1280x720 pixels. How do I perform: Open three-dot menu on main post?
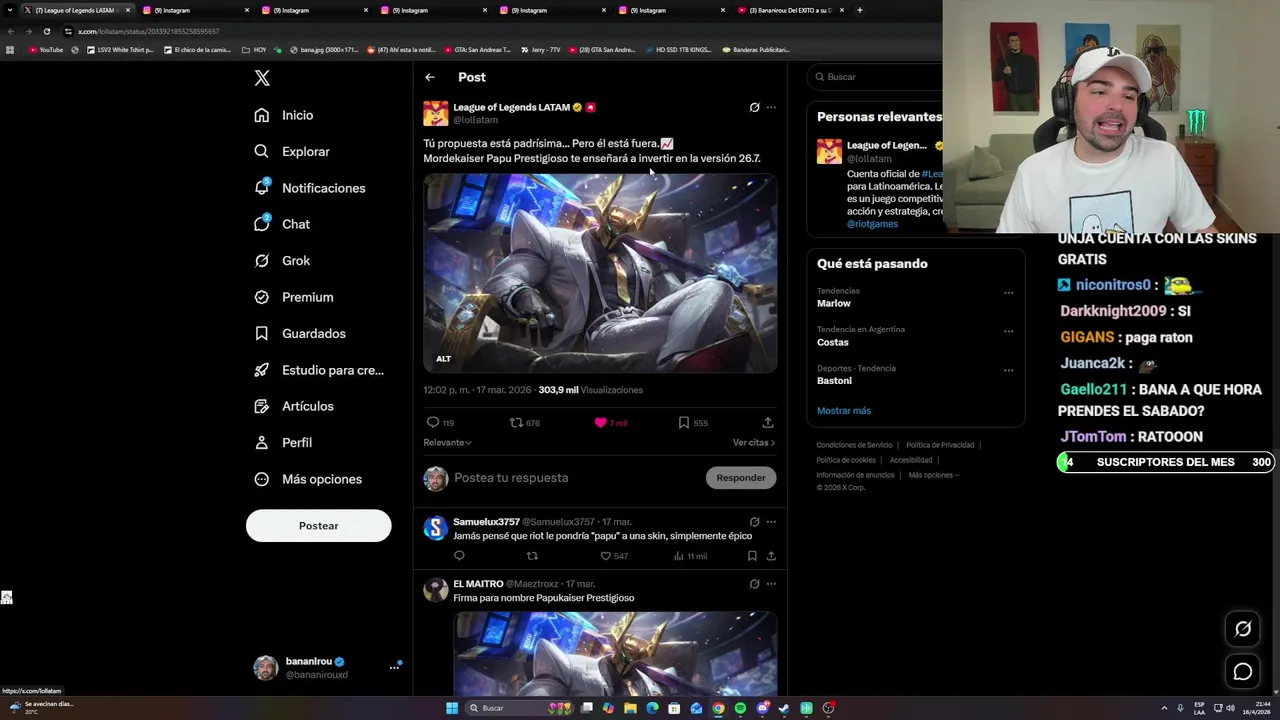[x=771, y=107]
